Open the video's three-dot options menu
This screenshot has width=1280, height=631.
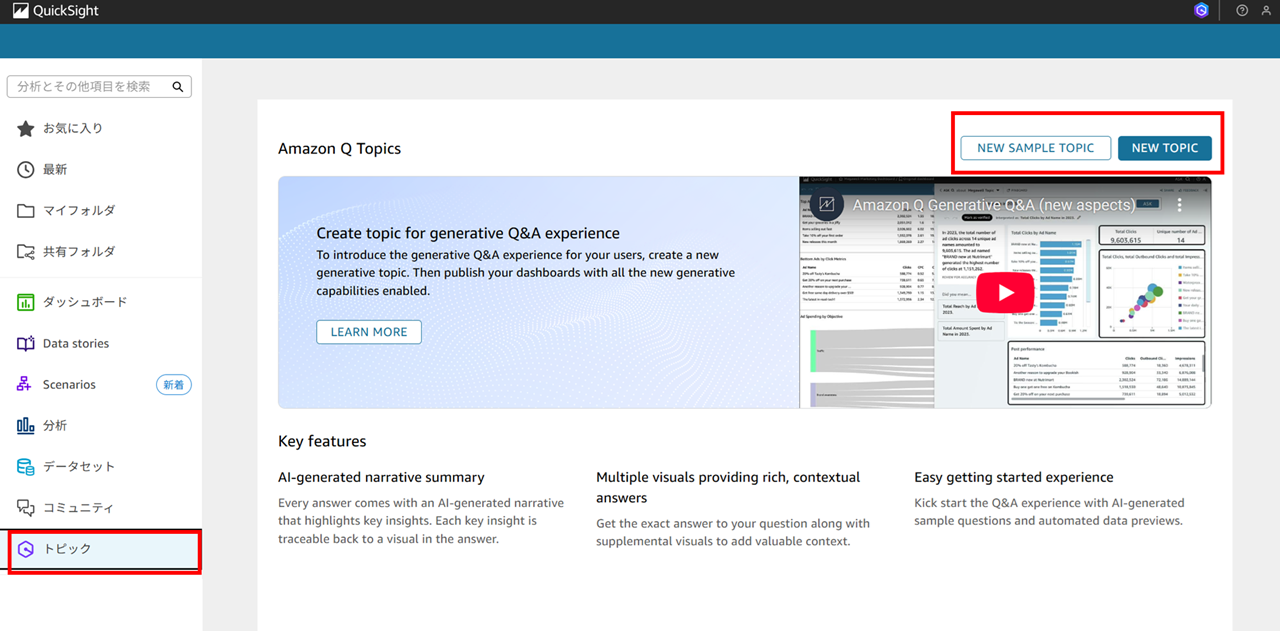[x=1180, y=205]
